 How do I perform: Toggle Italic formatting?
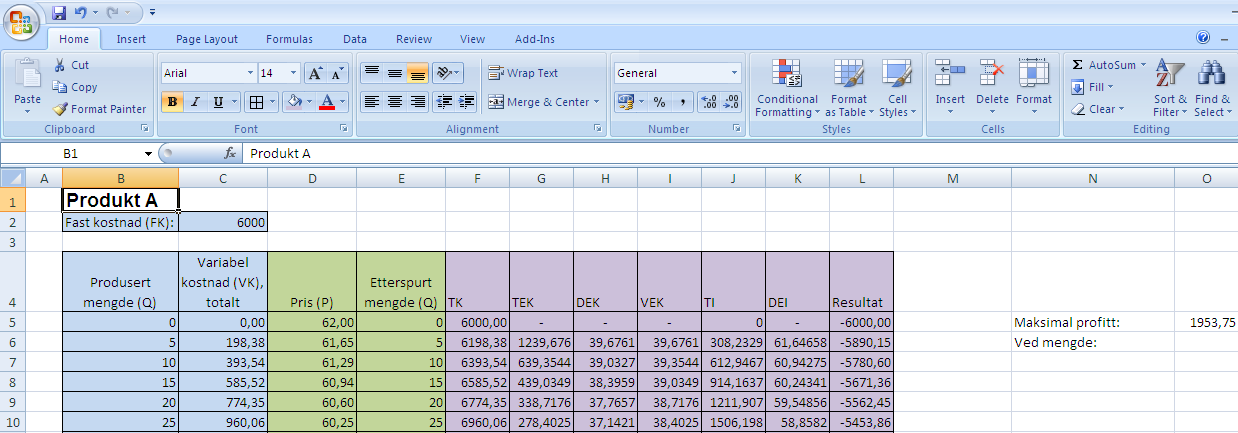point(196,102)
